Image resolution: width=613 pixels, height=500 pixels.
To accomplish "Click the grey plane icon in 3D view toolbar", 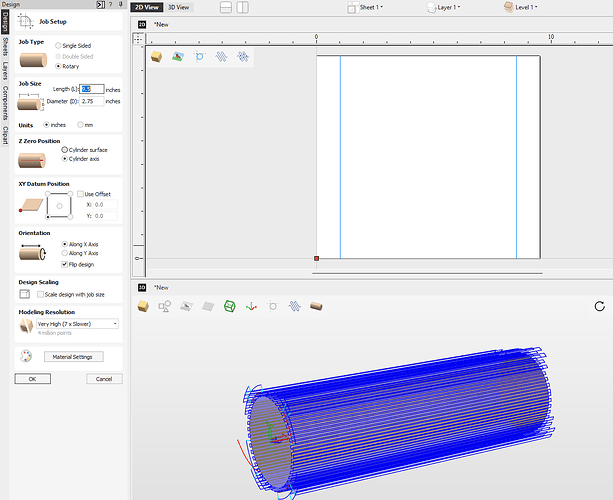I will point(208,306).
